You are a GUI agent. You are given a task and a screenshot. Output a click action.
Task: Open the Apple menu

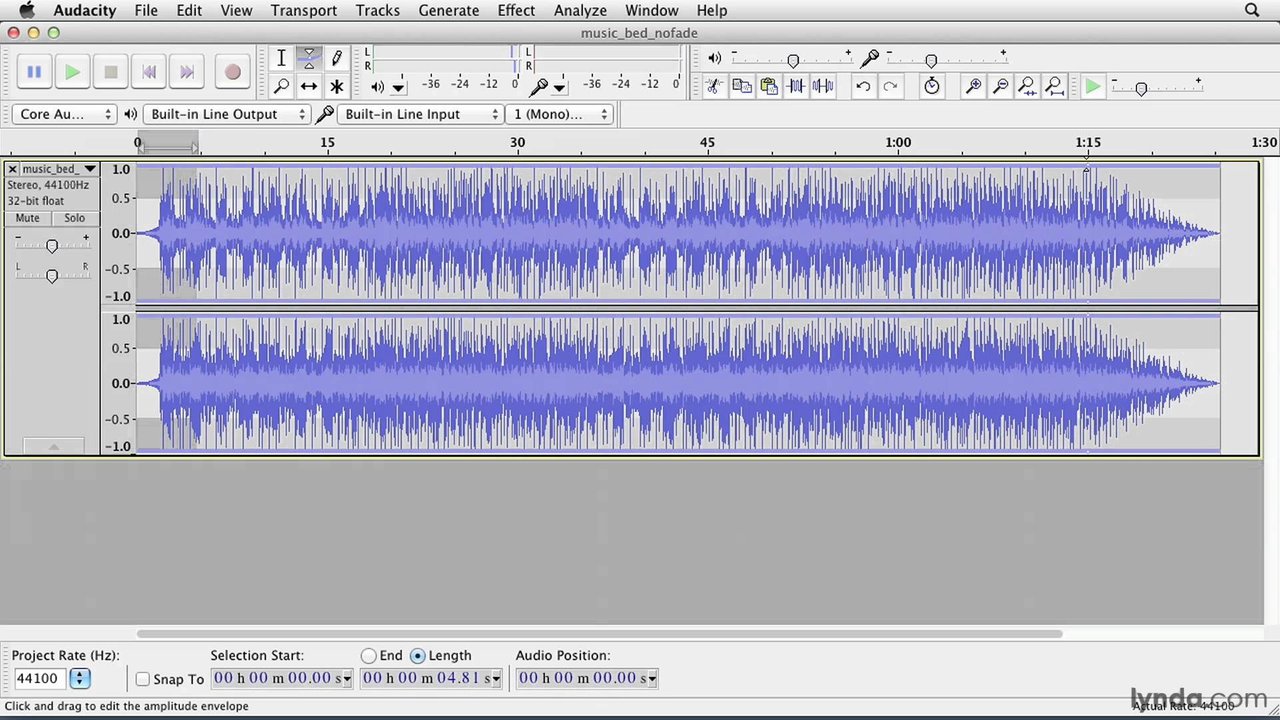27,10
